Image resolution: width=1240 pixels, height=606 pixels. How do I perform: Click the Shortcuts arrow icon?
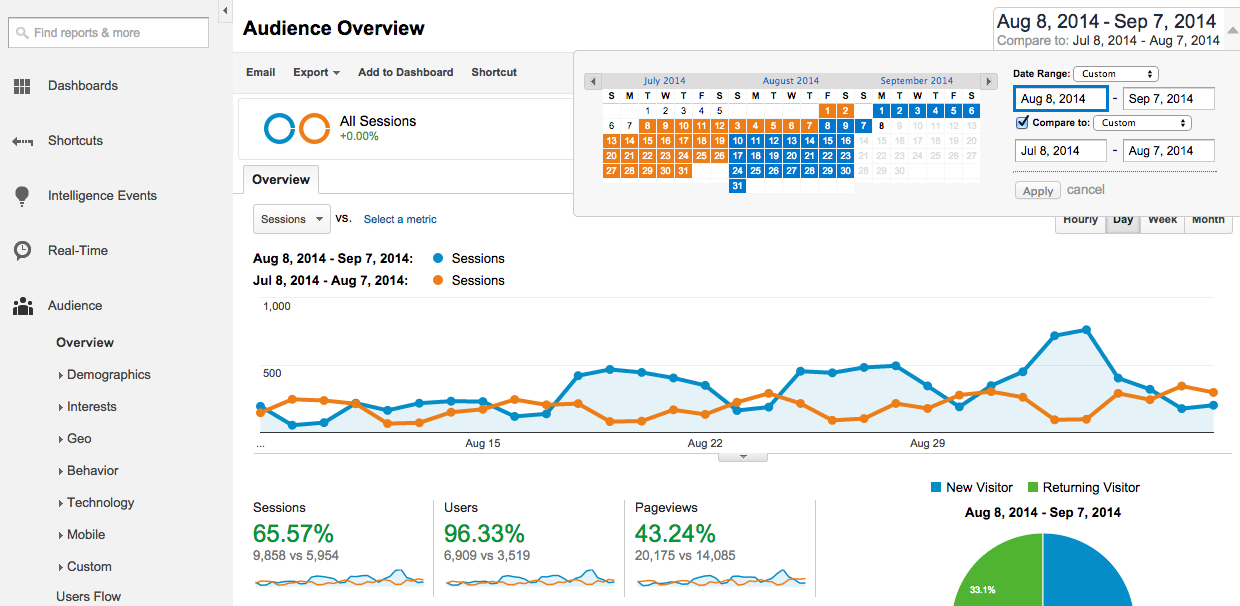pyautogui.click(x=22, y=141)
